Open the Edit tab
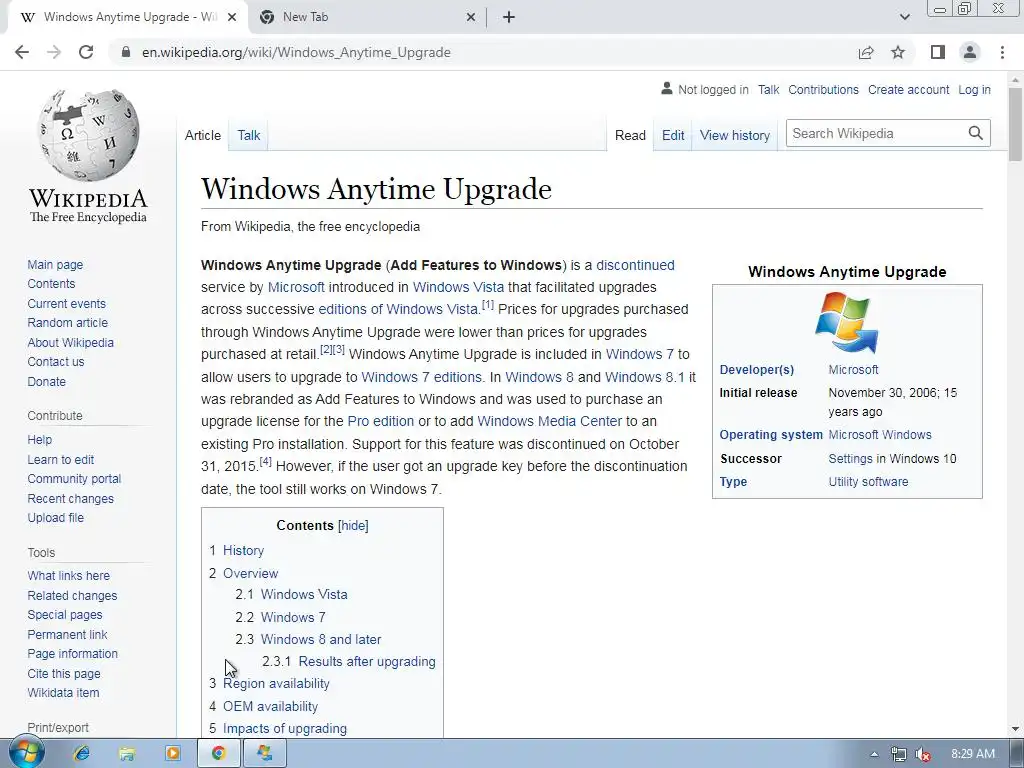 (673, 135)
